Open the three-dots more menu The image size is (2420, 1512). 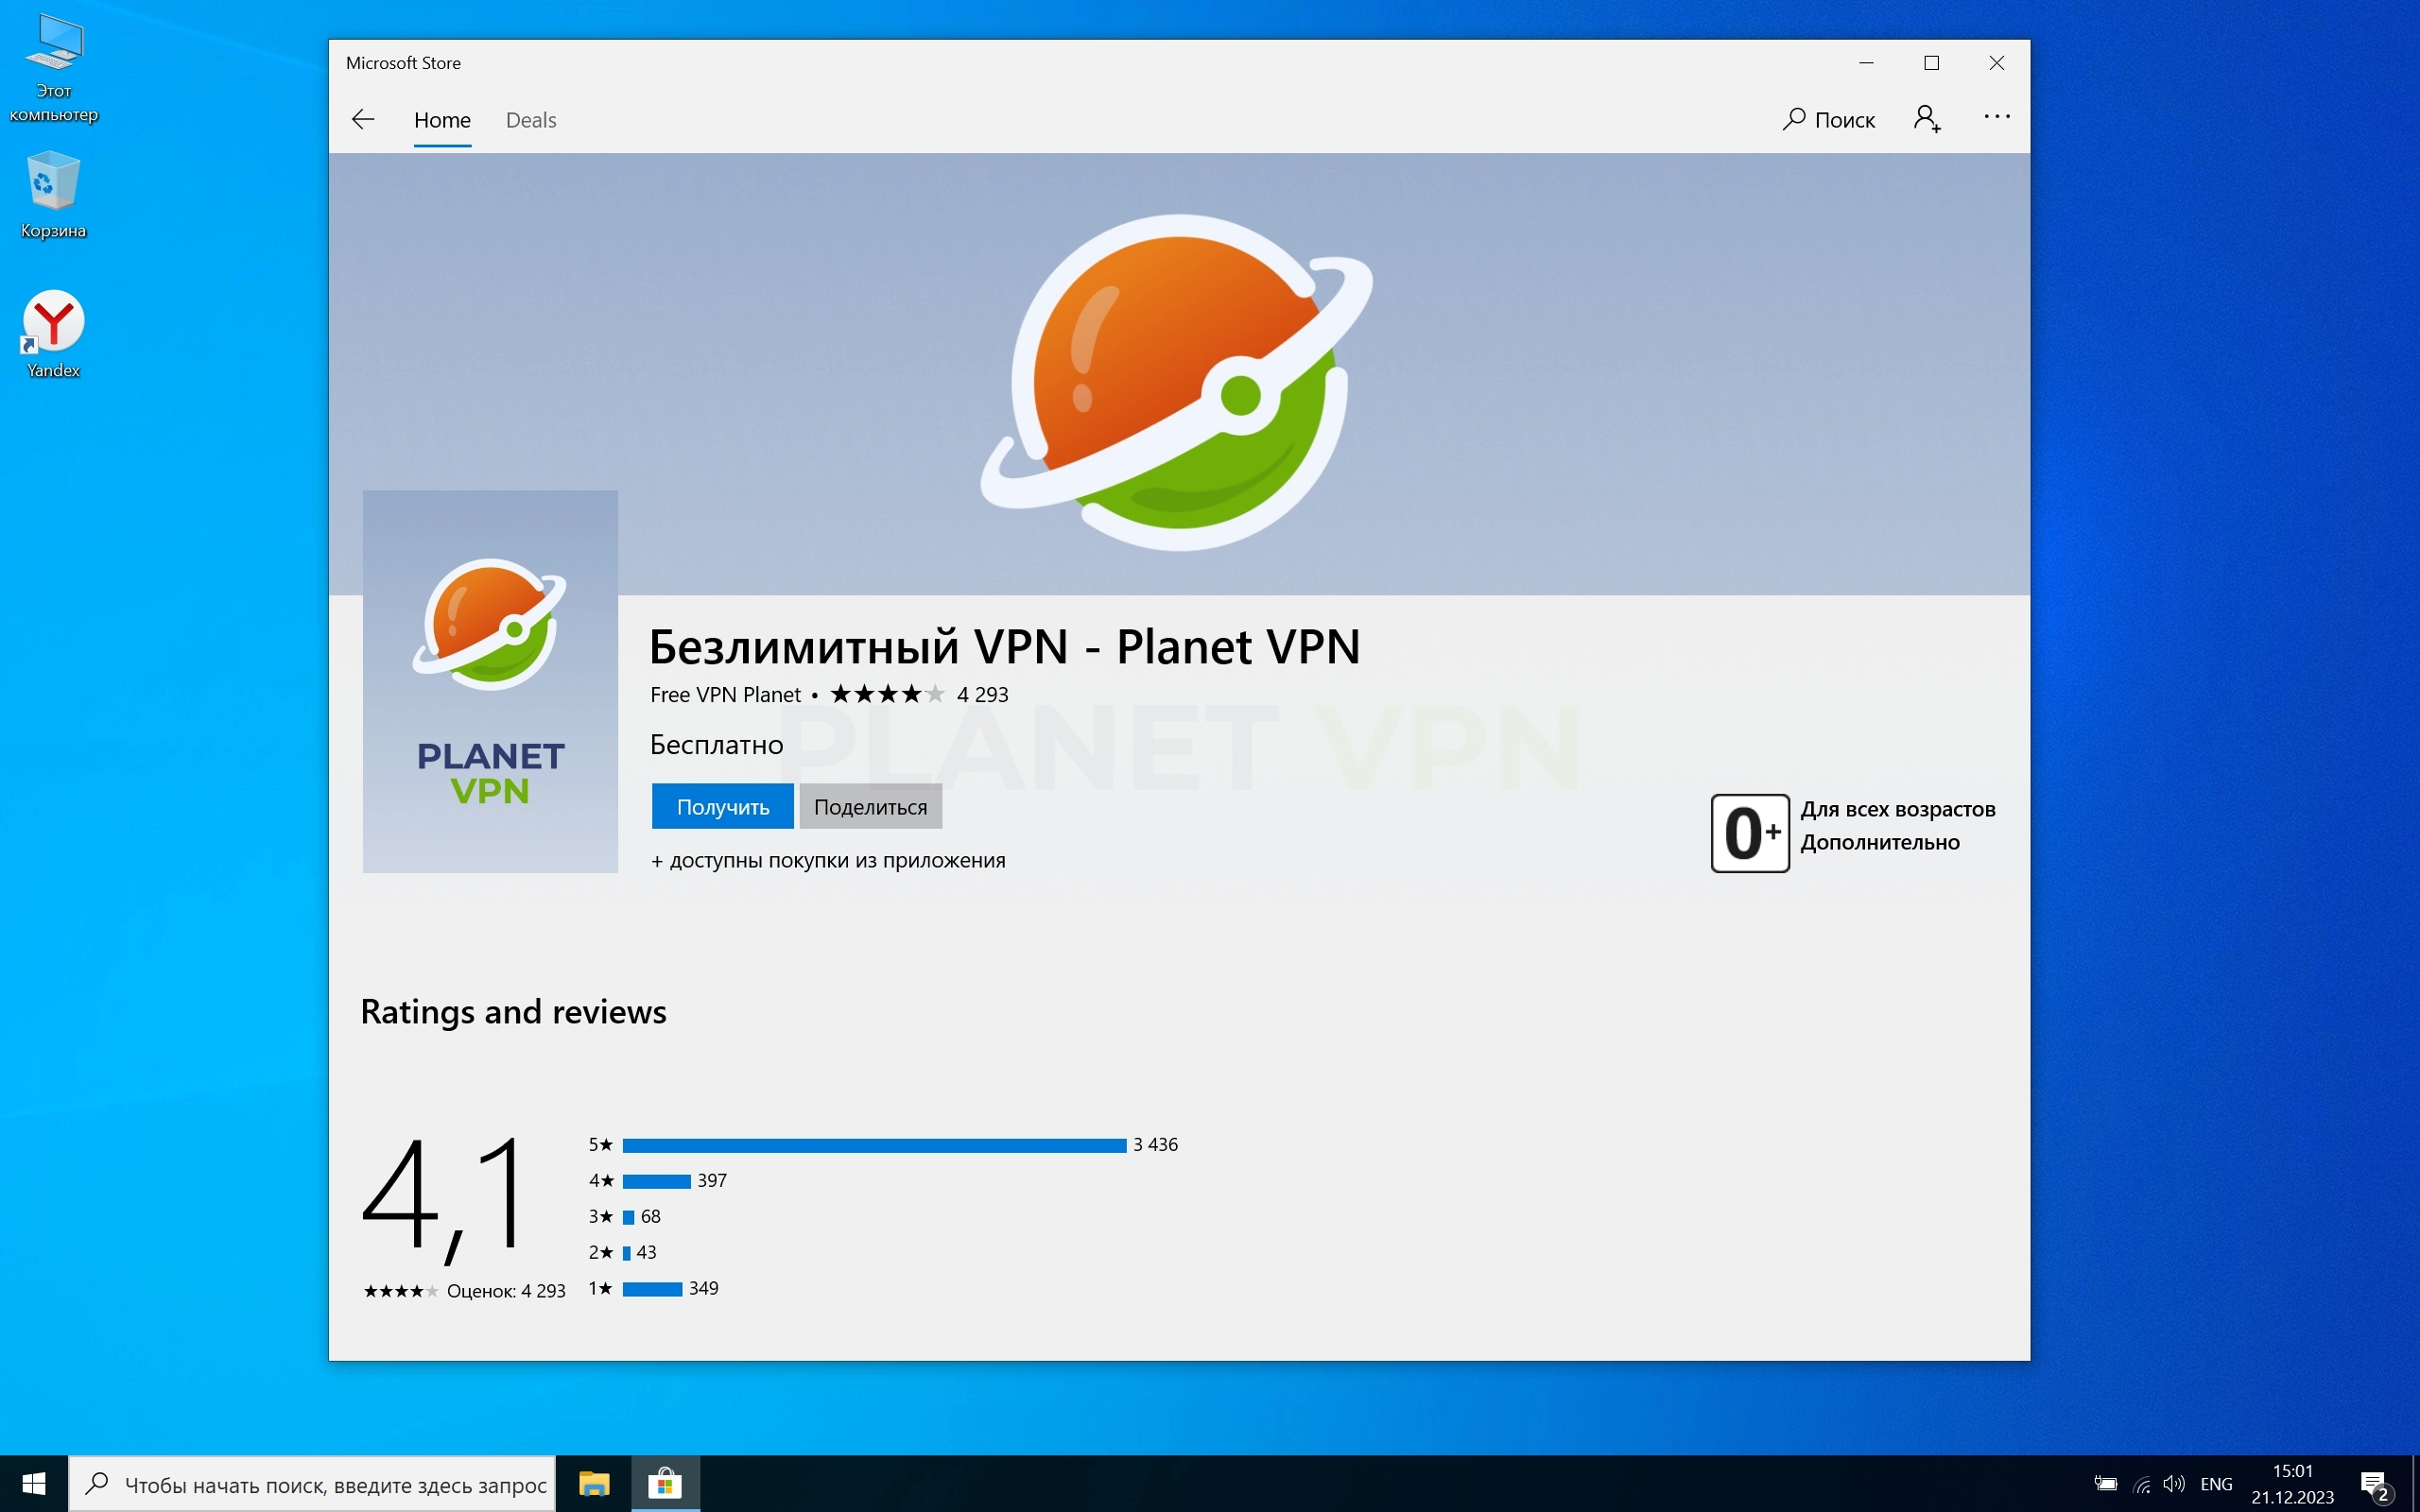pyautogui.click(x=1996, y=117)
